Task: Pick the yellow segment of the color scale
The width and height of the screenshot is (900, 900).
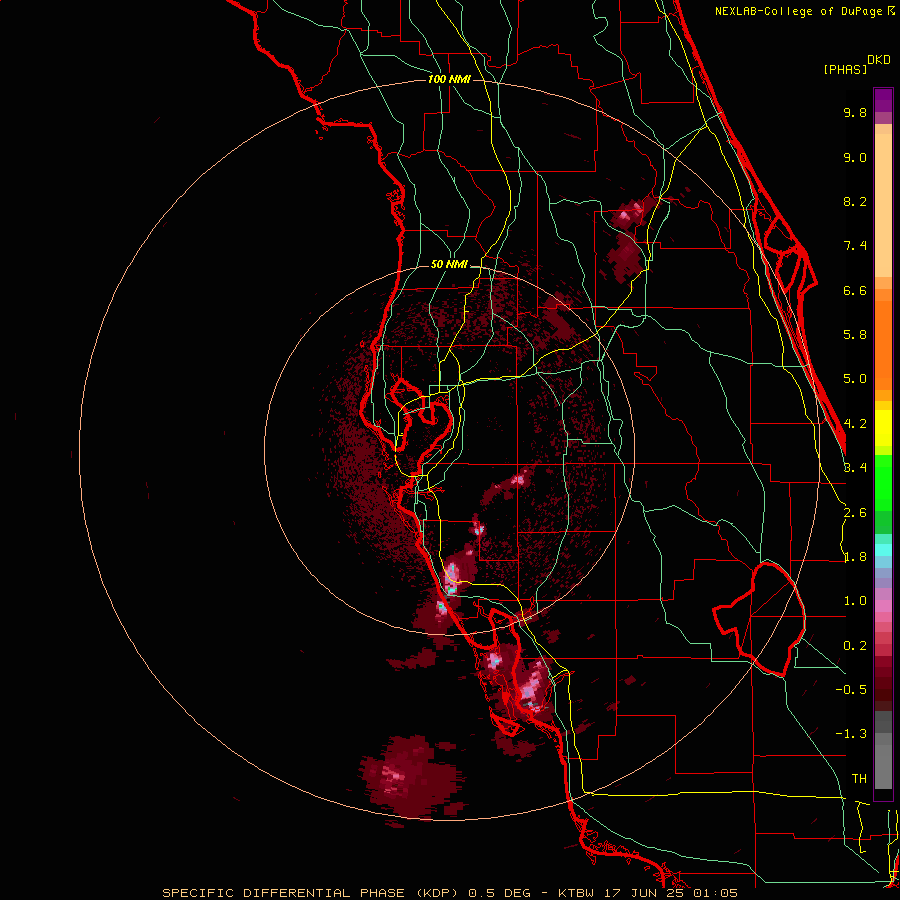Action: pos(883,428)
